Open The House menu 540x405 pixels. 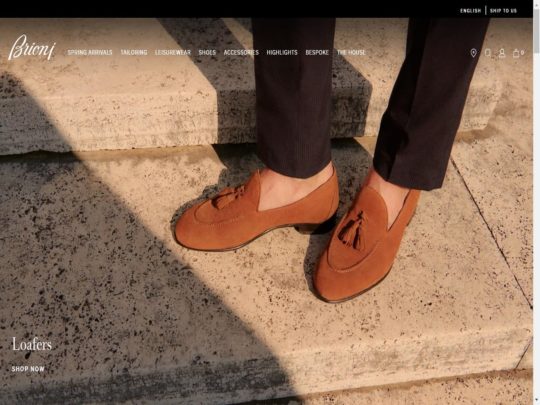click(351, 52)
